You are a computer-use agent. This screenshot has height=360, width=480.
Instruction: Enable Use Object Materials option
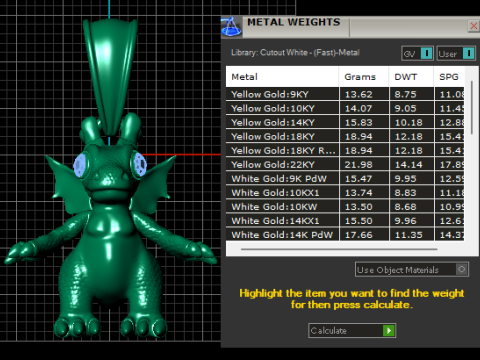[x=412, y=270]
